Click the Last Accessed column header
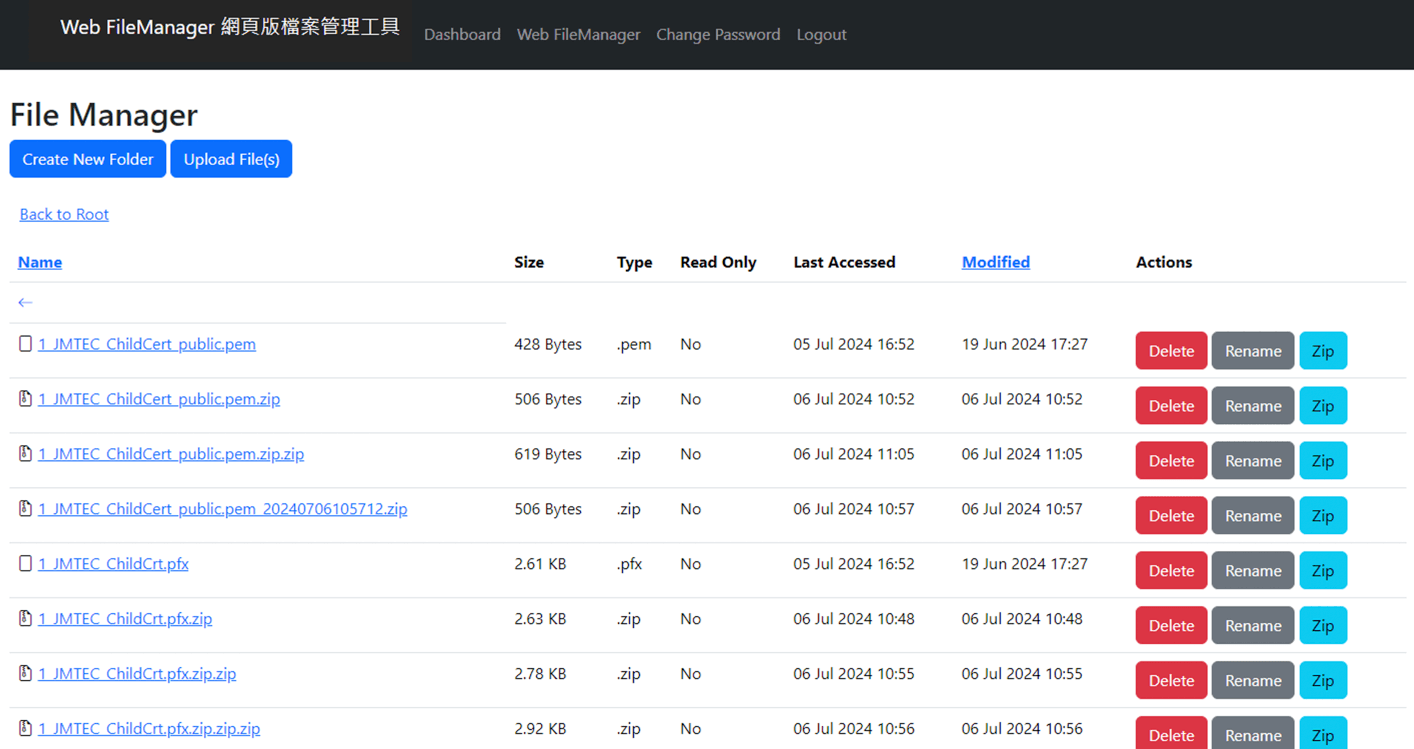 [x=844, y=262]
